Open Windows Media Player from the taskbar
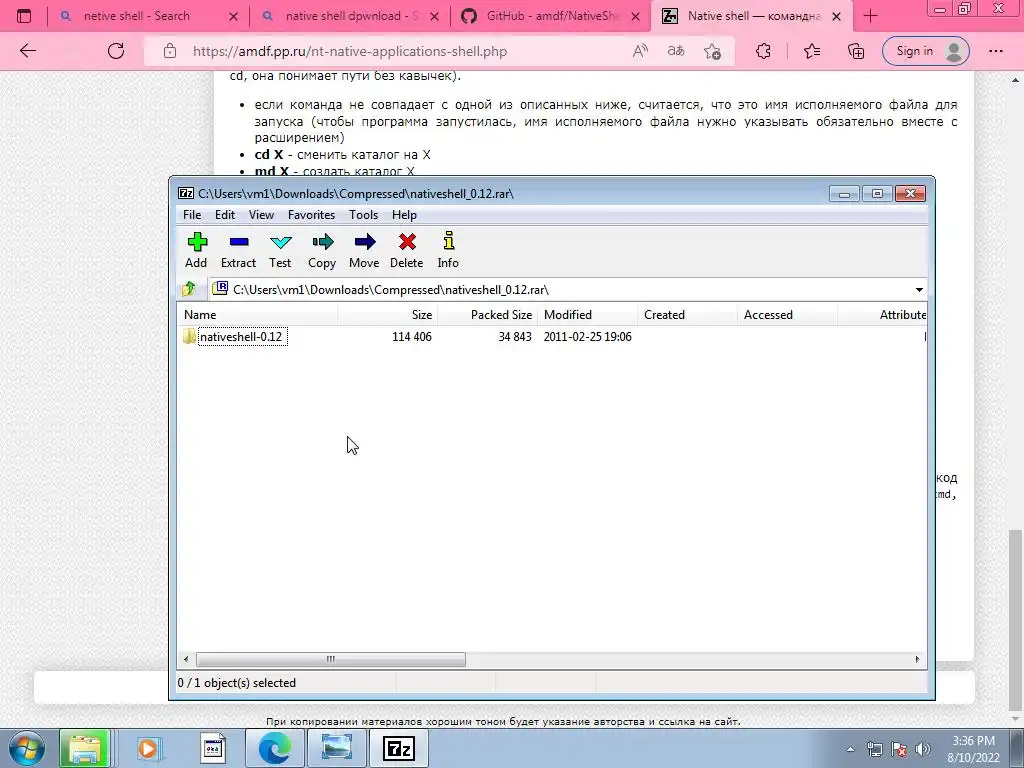 (x=148, y=748)
